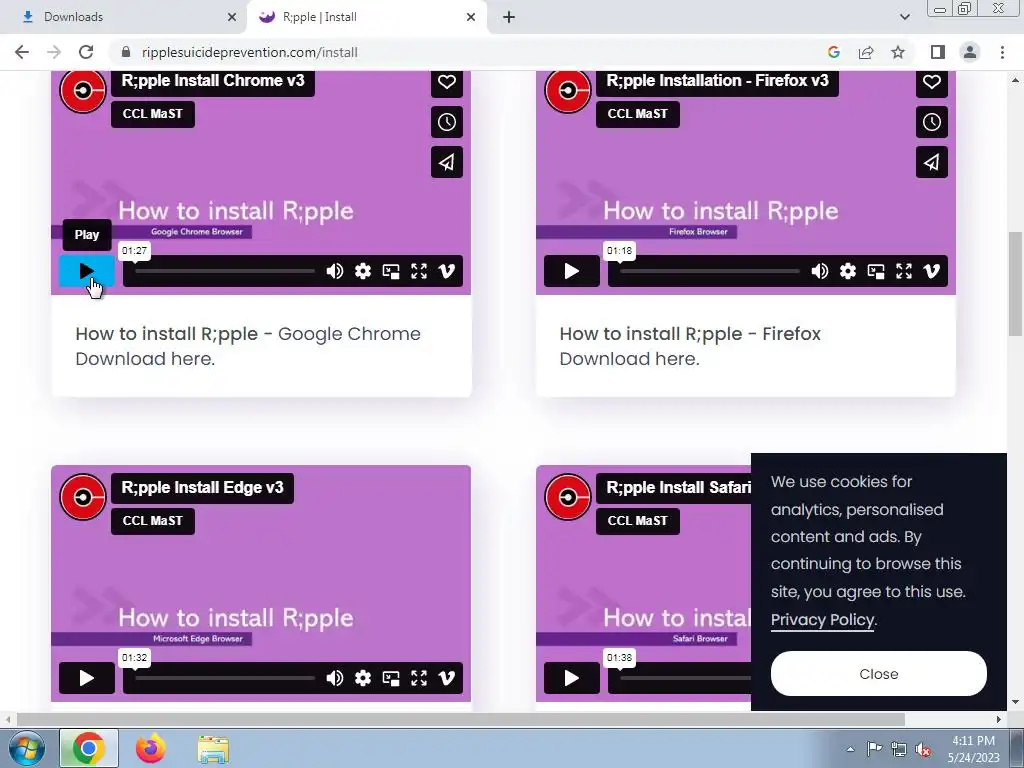Enable picture-in-picture on Firefox v3 video
The width and height of the screenshot is (1024, 768).
point(876,271)
